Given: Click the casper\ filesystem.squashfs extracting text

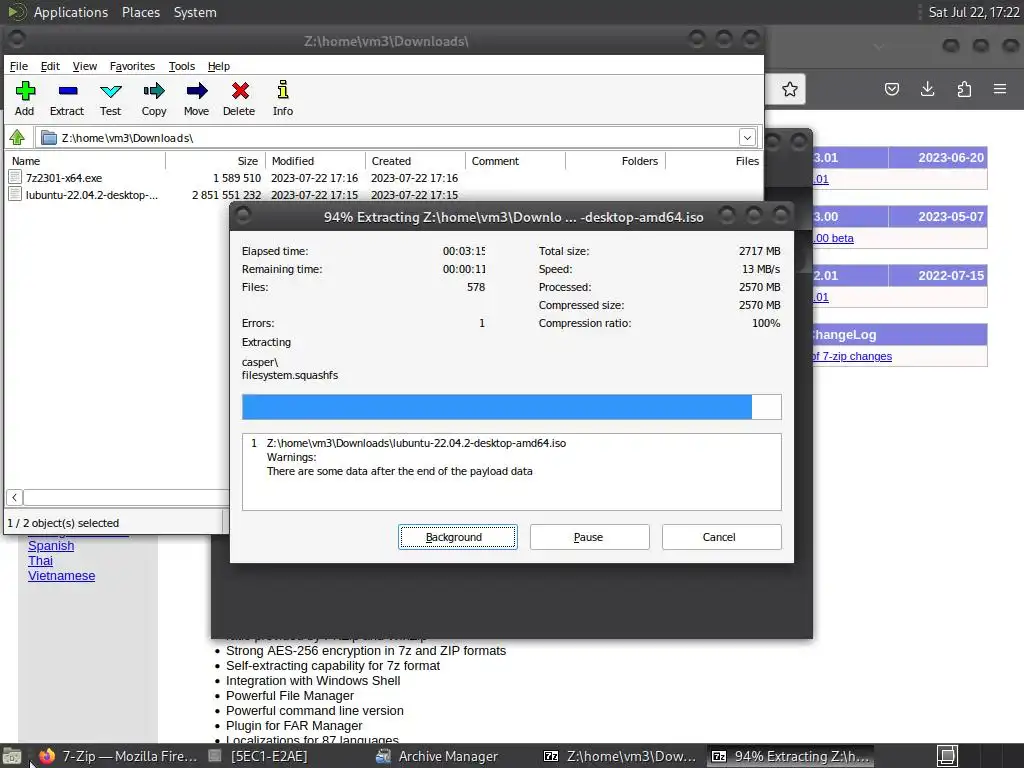Looking at the screenshot, I should tap(290, 368).
